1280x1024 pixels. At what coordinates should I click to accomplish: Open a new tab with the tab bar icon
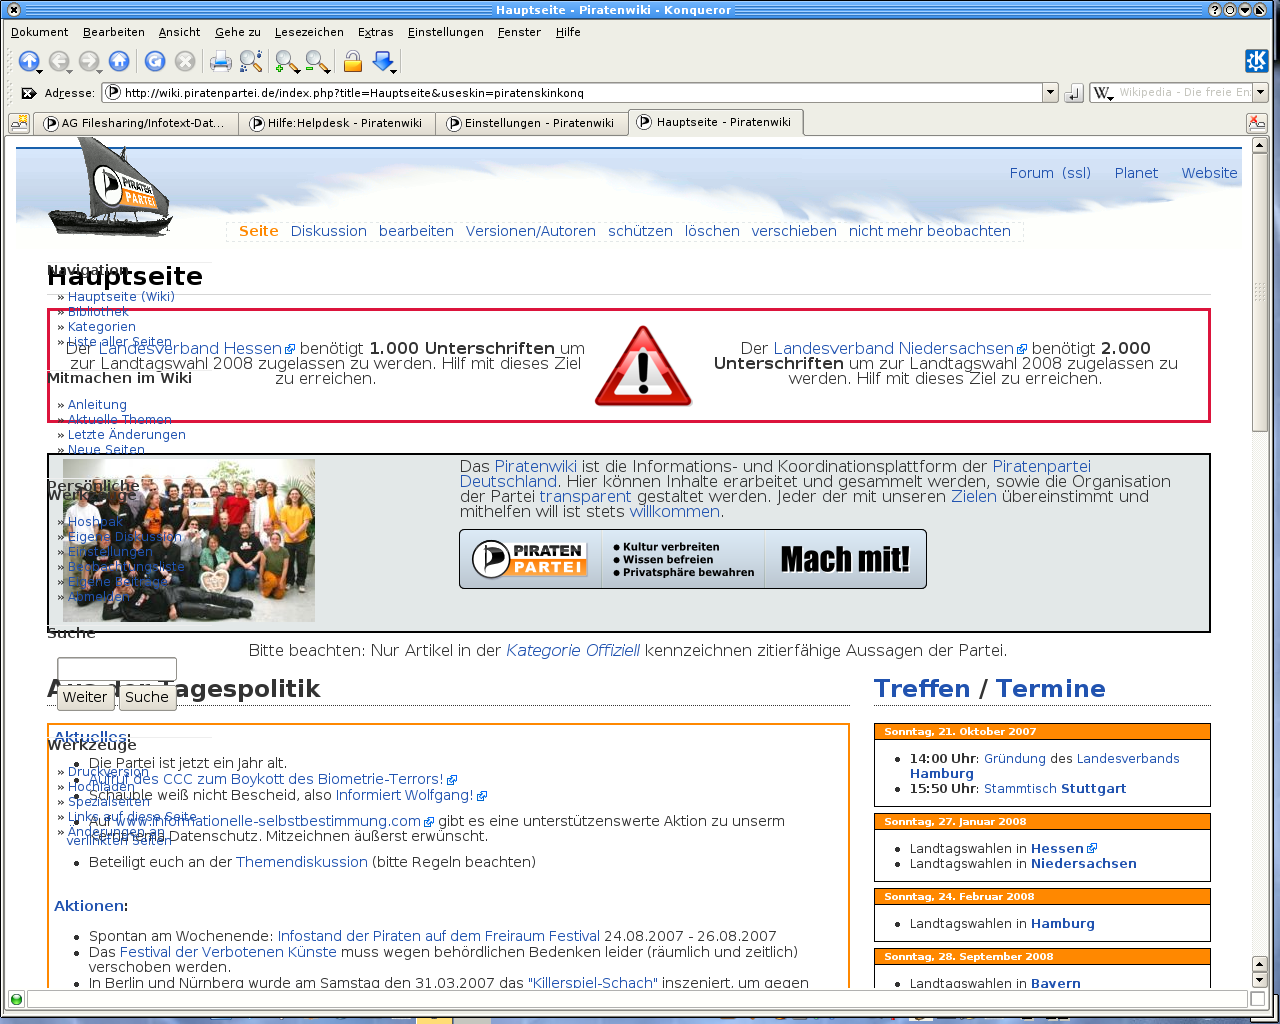[x=19, y=123]
